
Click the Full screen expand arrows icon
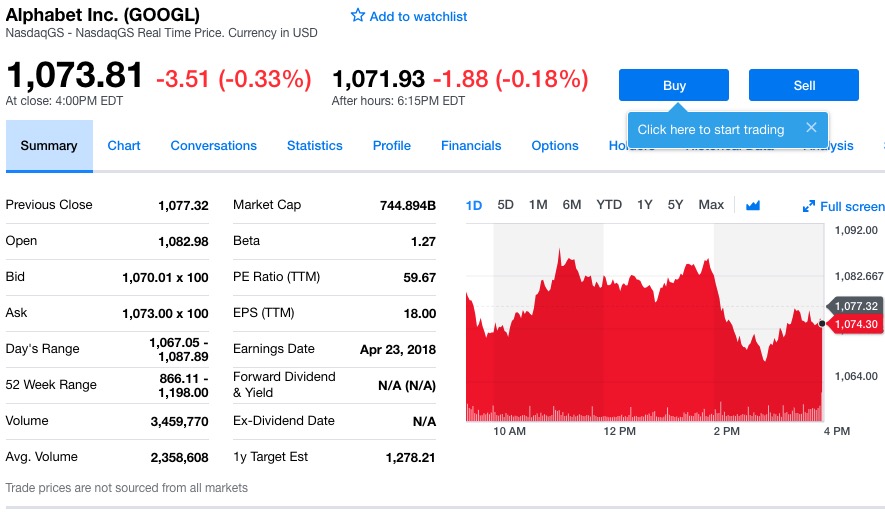point(809,207)
